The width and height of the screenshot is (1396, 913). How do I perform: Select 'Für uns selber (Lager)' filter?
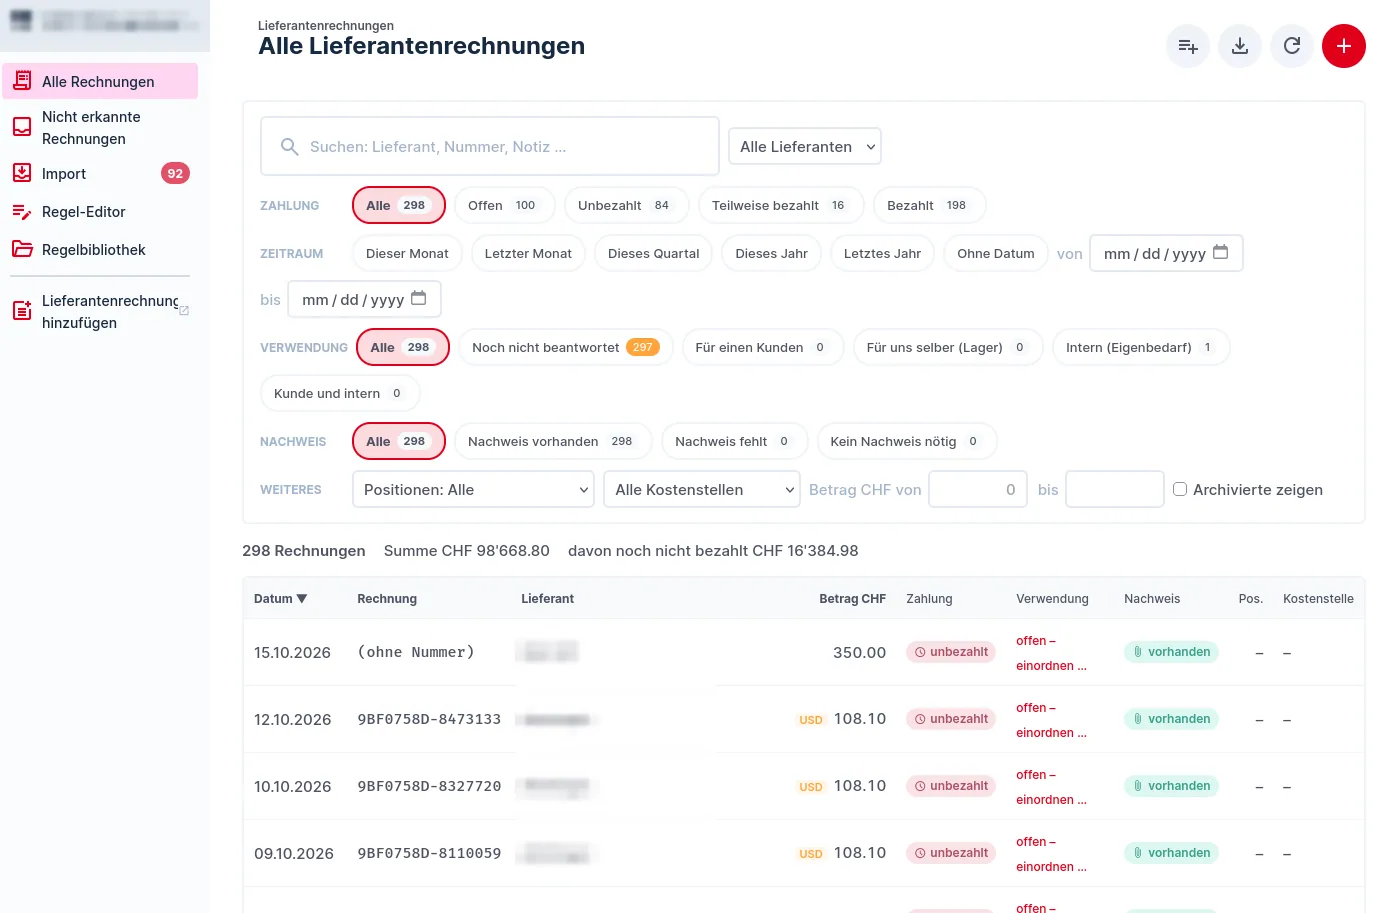point(948,347)
